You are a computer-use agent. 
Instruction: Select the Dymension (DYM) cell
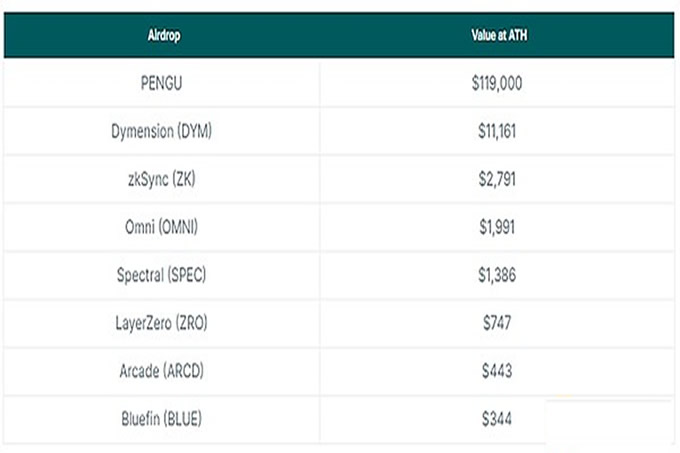tap(163, 132)
